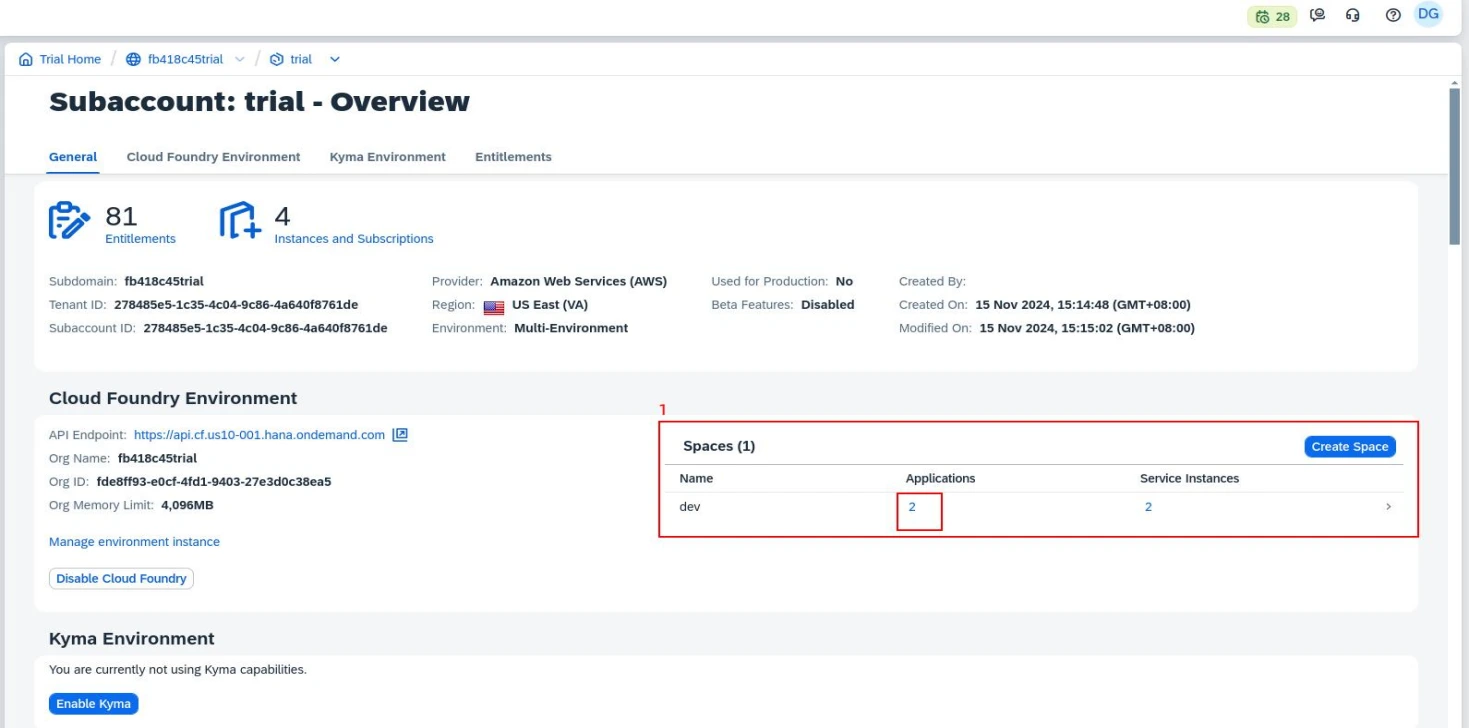Click the Applications column header
This screenshot has width=1469, height=728.
click(x=940, y=479)
